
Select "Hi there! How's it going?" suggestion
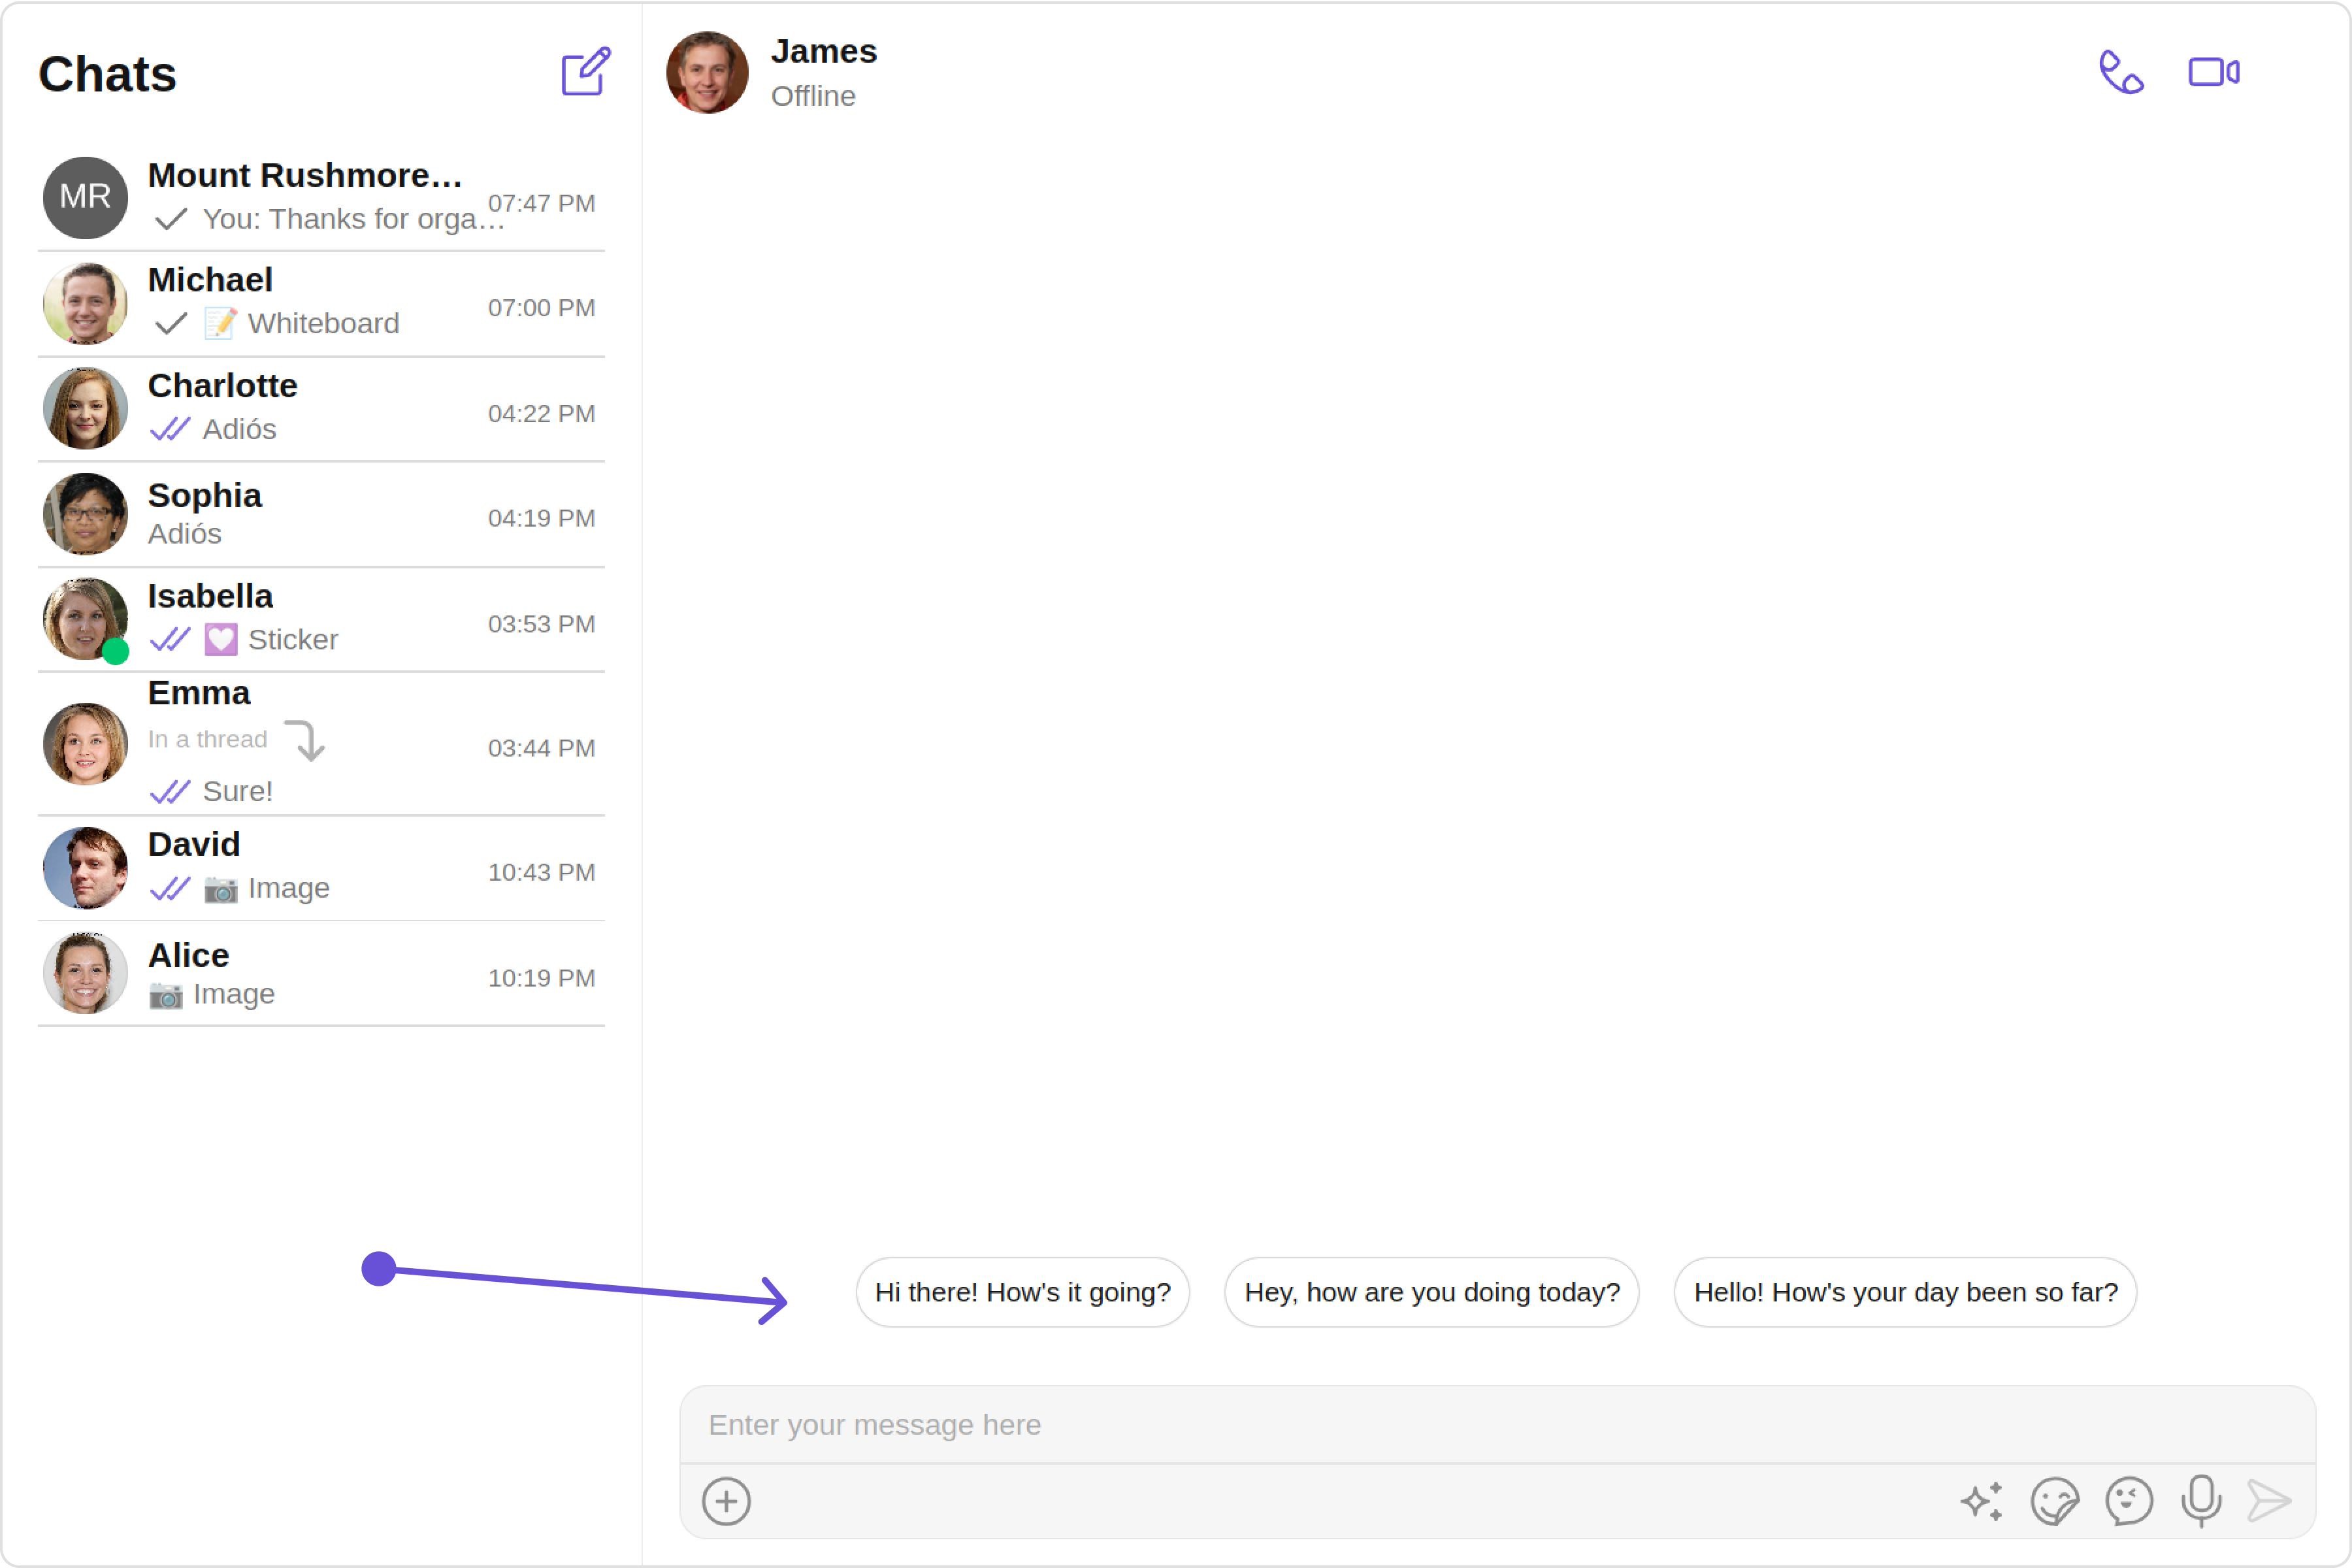pyautogui.click(x=1022, y=1292)
